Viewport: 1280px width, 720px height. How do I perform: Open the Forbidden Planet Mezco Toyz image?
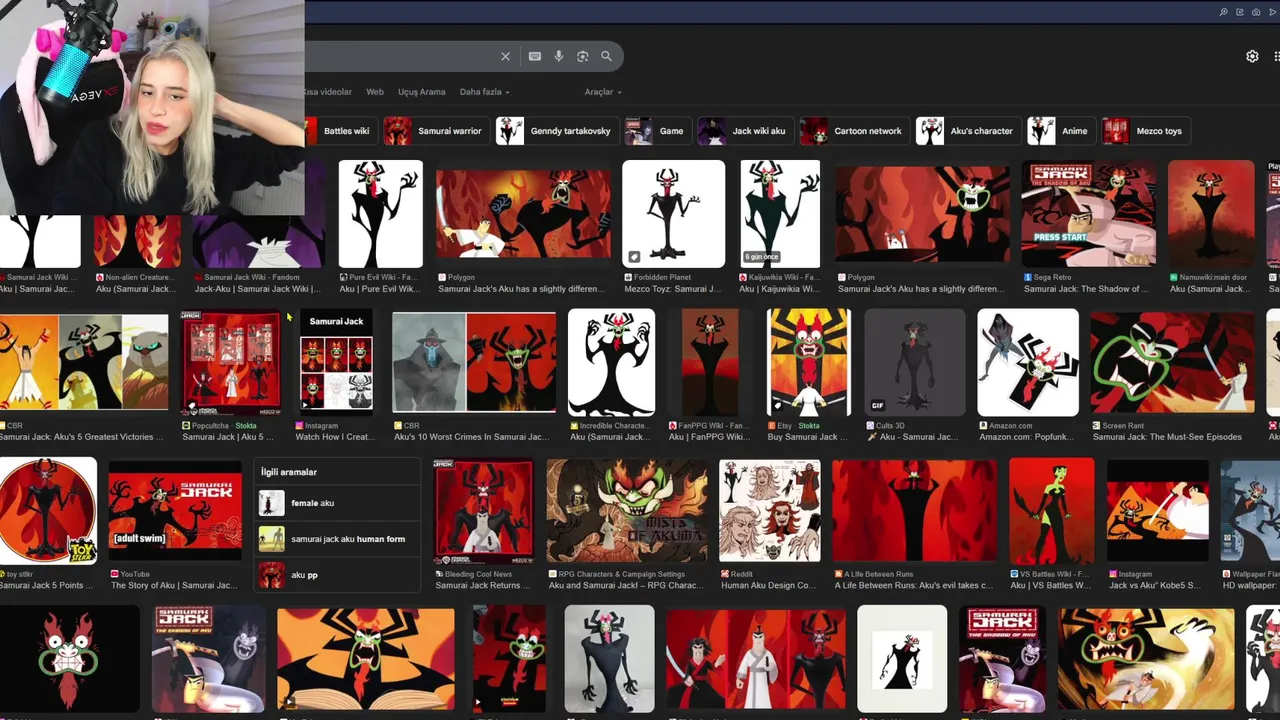point(673,214)
